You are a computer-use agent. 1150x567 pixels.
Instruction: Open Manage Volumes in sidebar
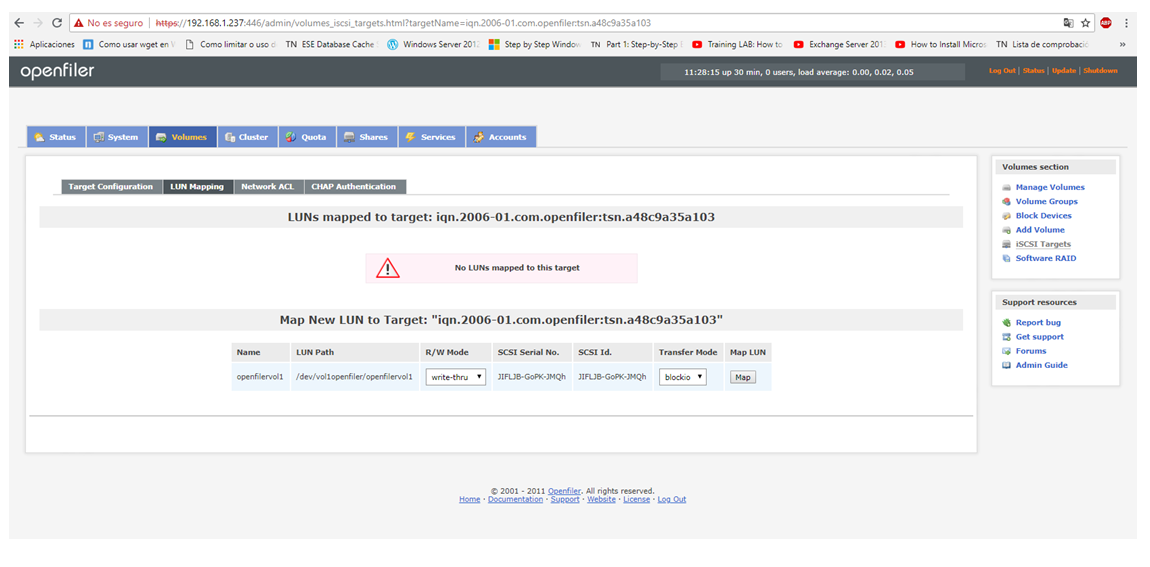[1050, 188]
